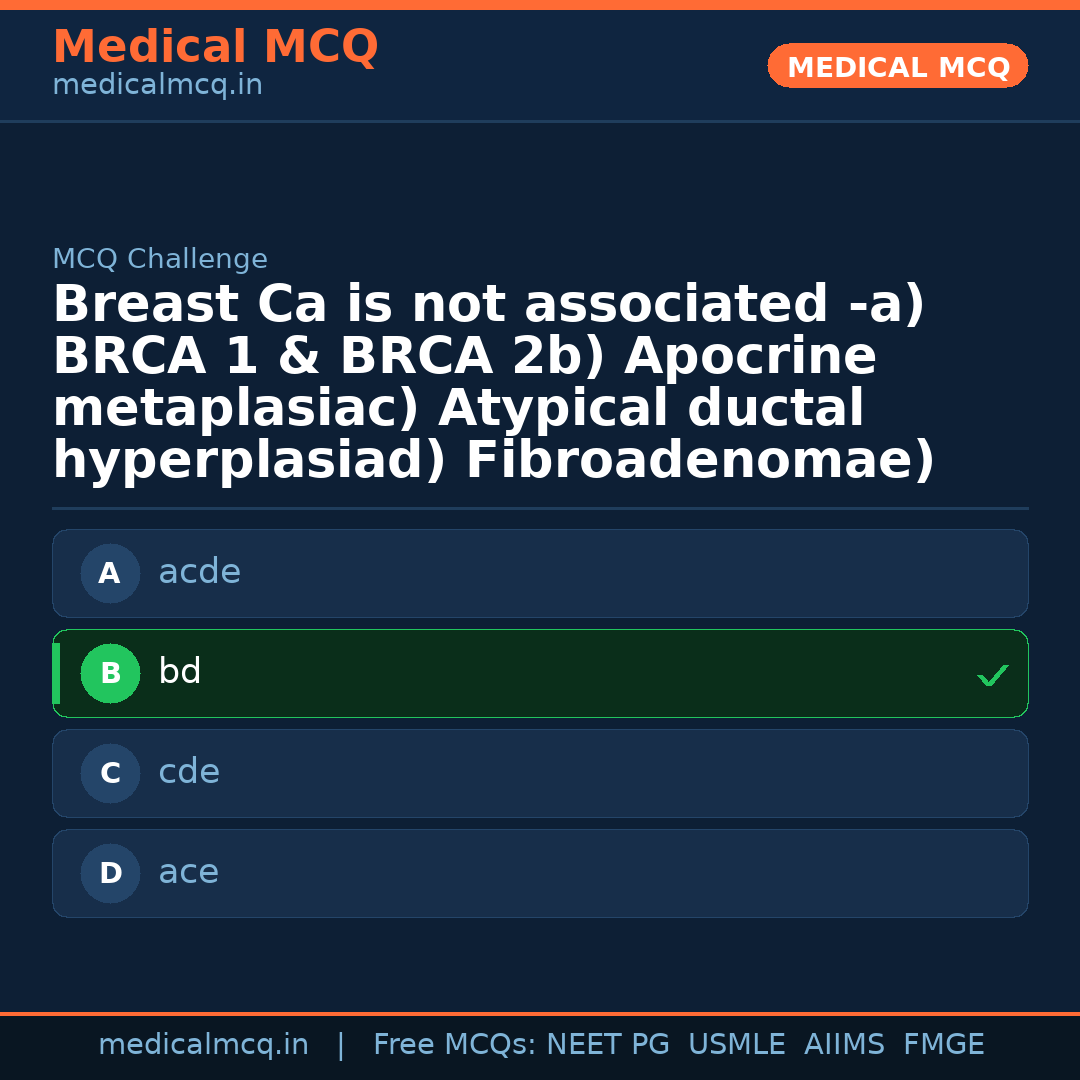Click the green B option badge

point(110,673)
